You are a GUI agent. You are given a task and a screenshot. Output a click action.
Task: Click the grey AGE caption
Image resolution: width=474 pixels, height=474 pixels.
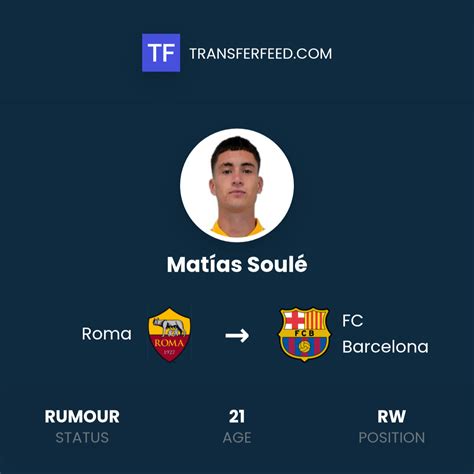point(237,438)
